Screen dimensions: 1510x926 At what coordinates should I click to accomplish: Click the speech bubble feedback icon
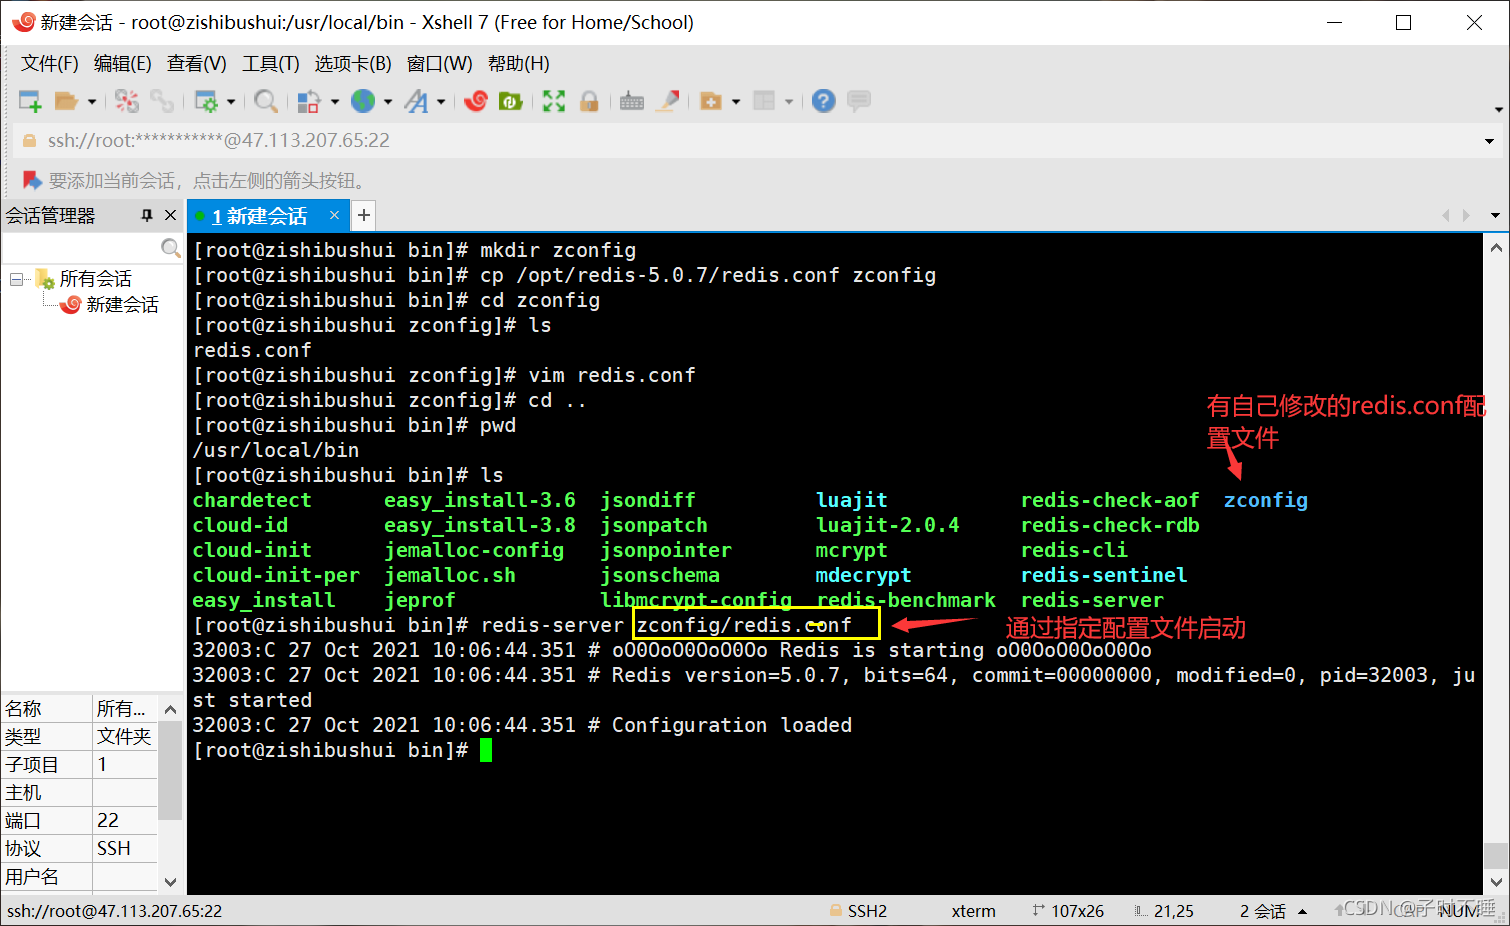(859, 101)
